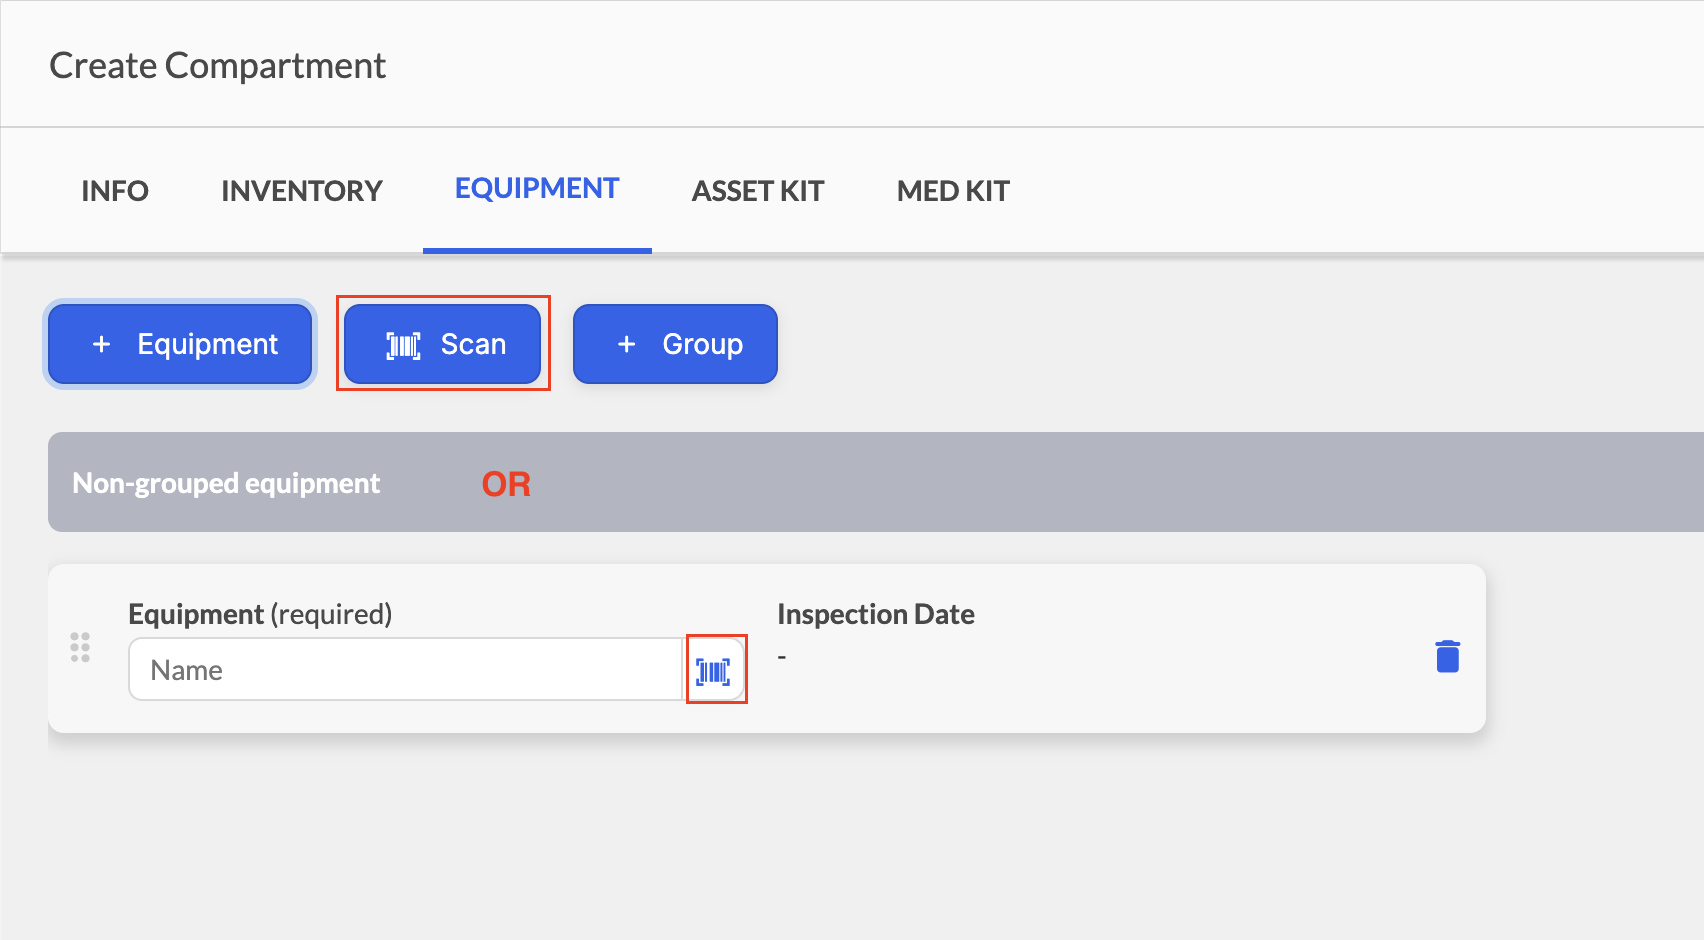Viewport: 1704px width, 940px height.
Task: Open the MED KIT tab
Action: click(953, 190)
